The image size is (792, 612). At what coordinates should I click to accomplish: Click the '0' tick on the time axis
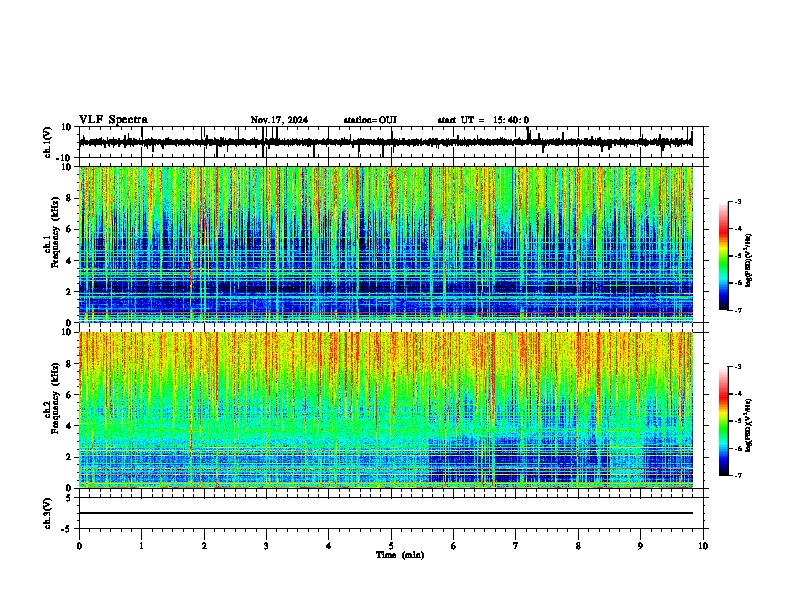[x=79, y=546]
